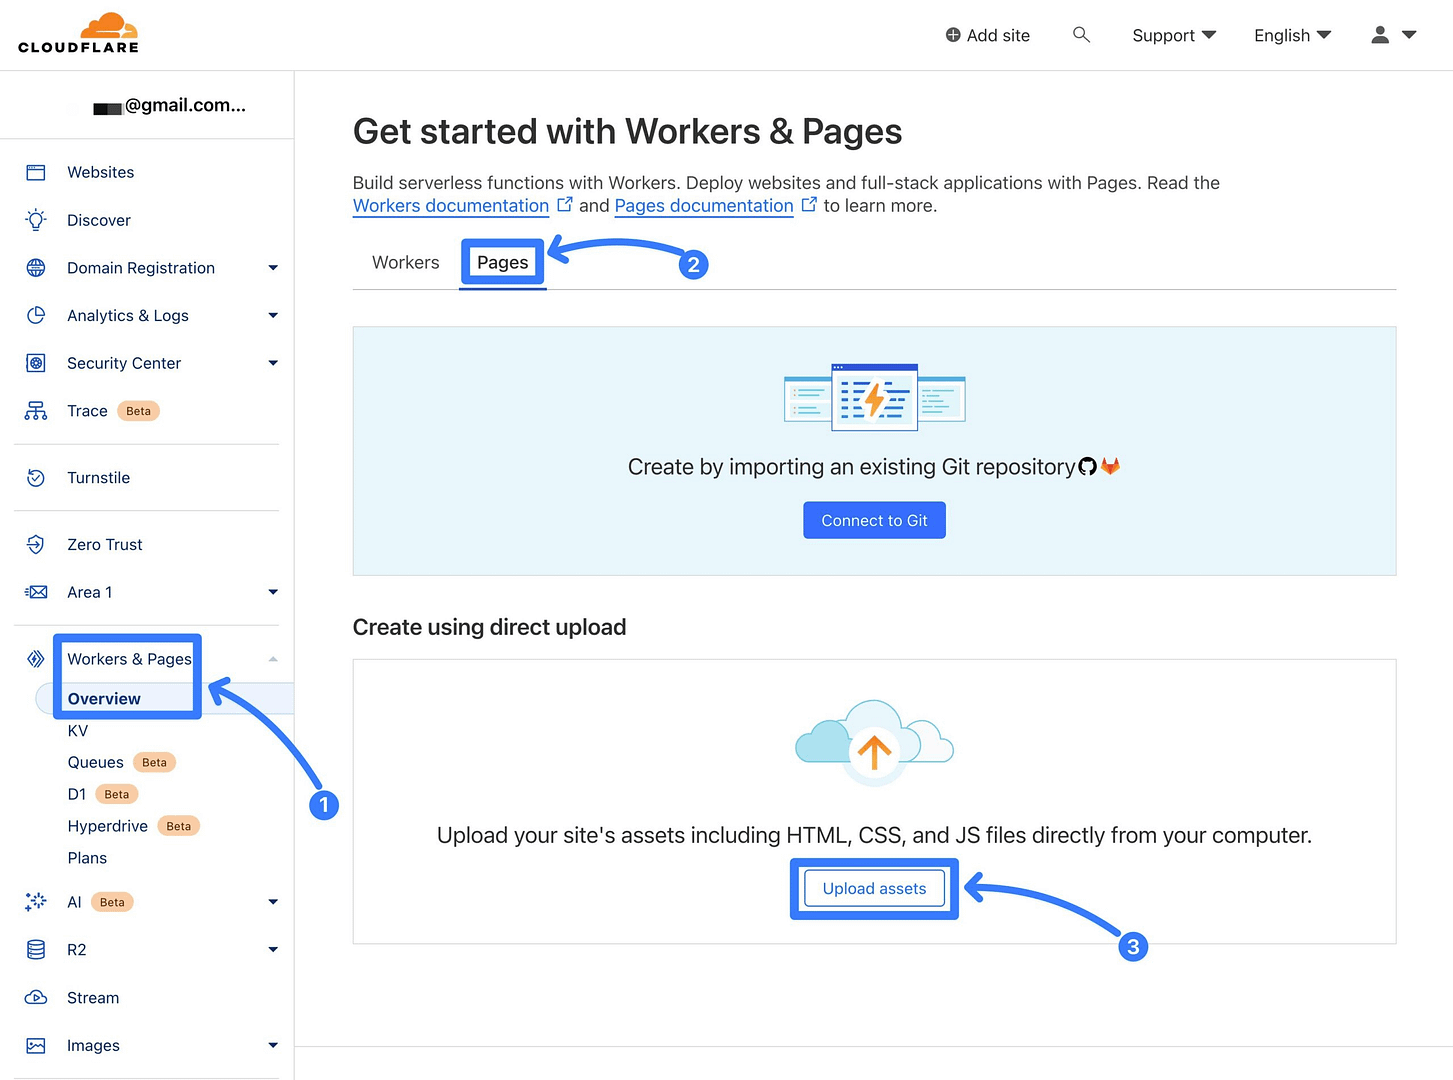Click the Connect to Git button

(874, 520)
